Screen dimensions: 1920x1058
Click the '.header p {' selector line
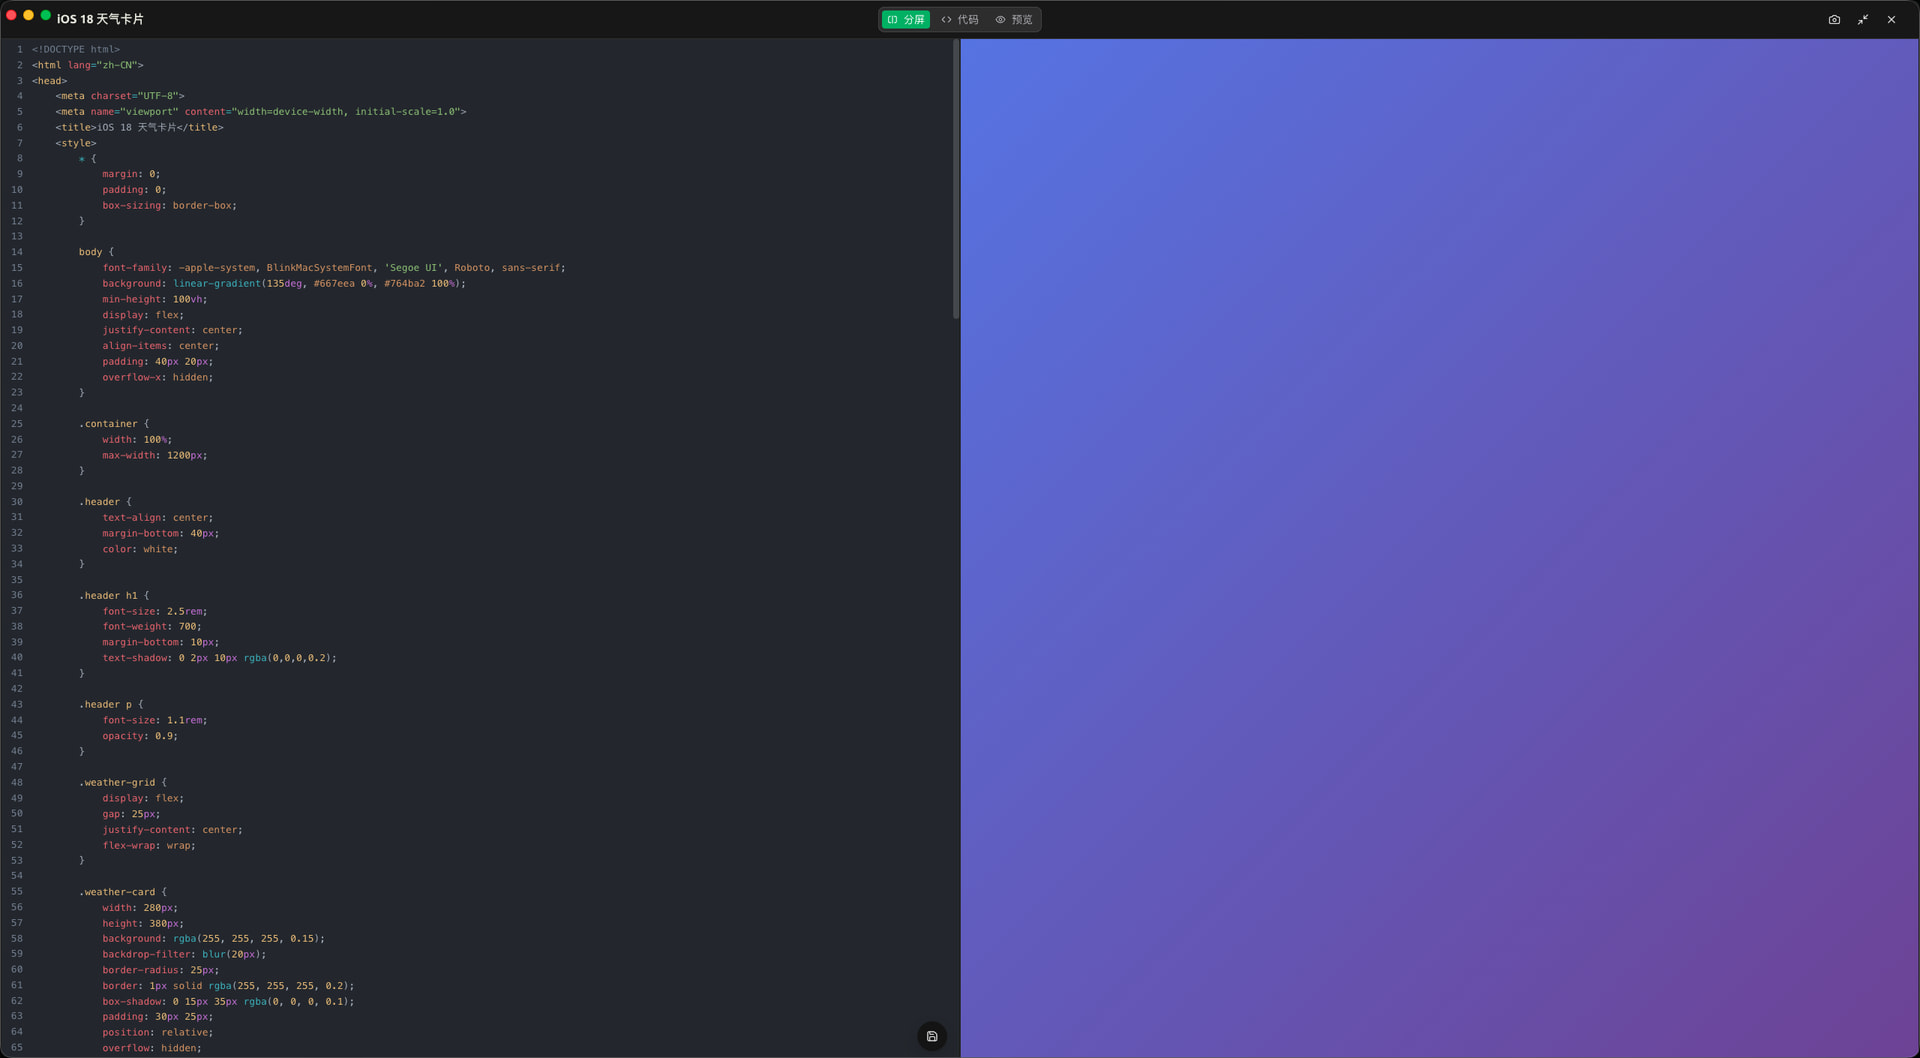tap(111, 705)
